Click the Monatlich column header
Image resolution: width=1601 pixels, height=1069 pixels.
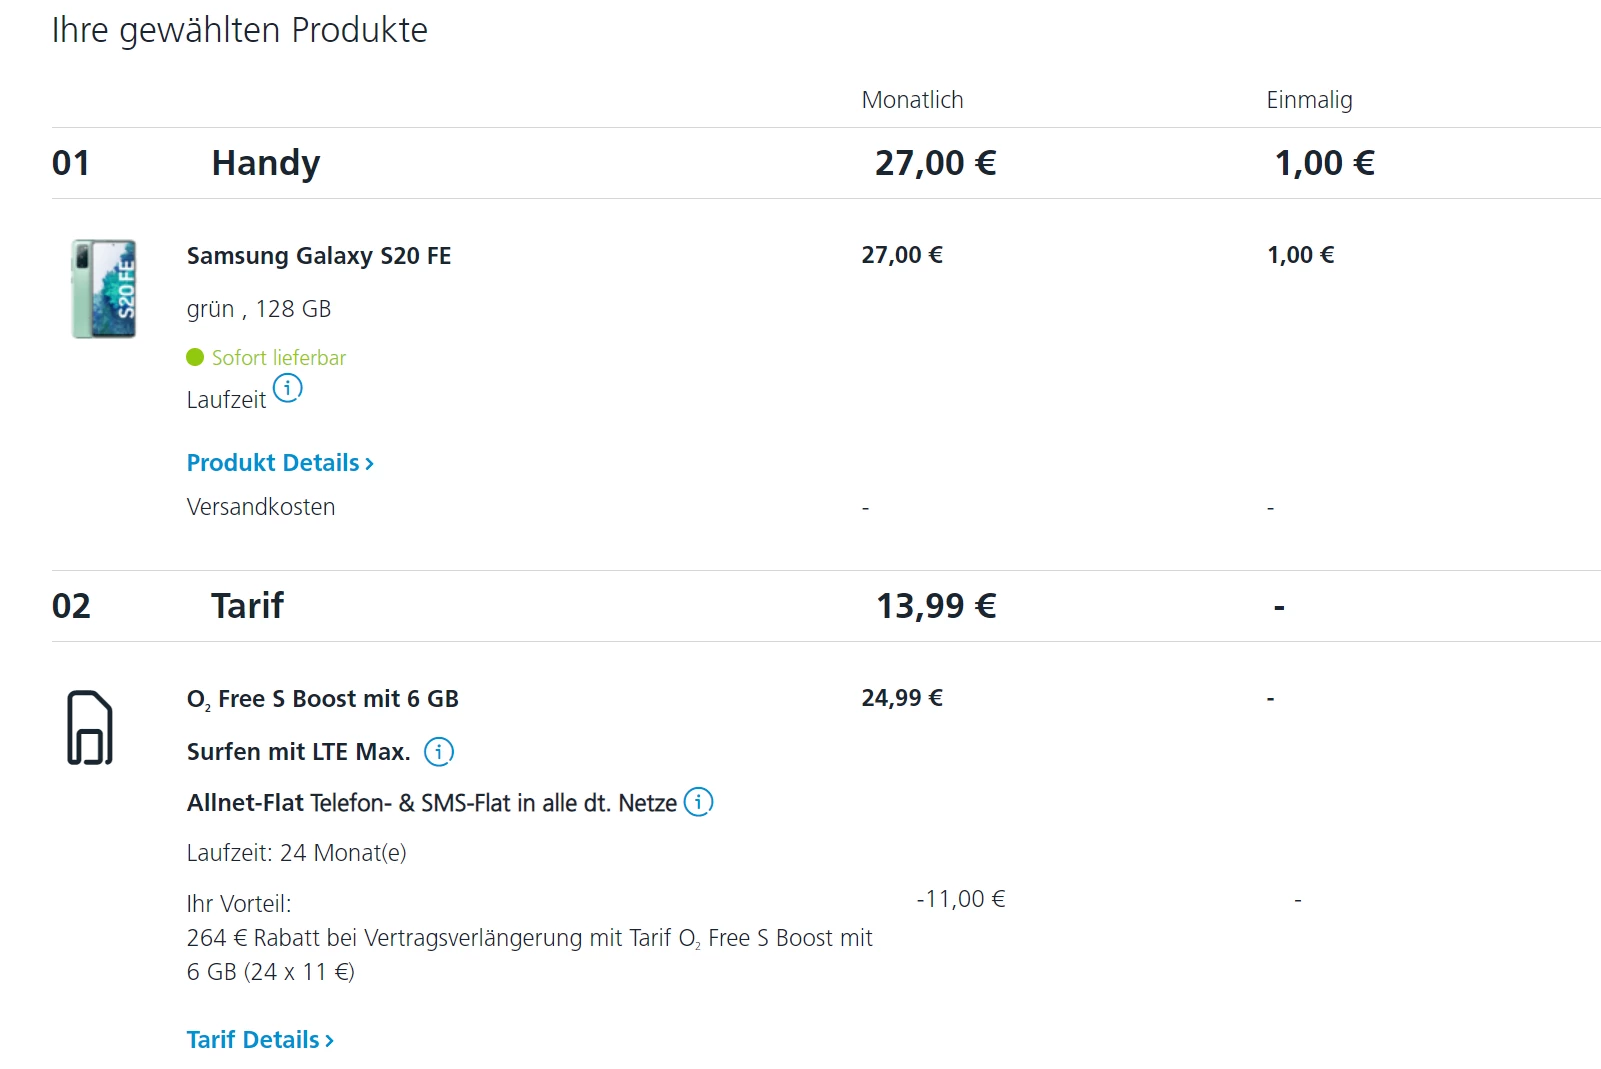[912, 100]
